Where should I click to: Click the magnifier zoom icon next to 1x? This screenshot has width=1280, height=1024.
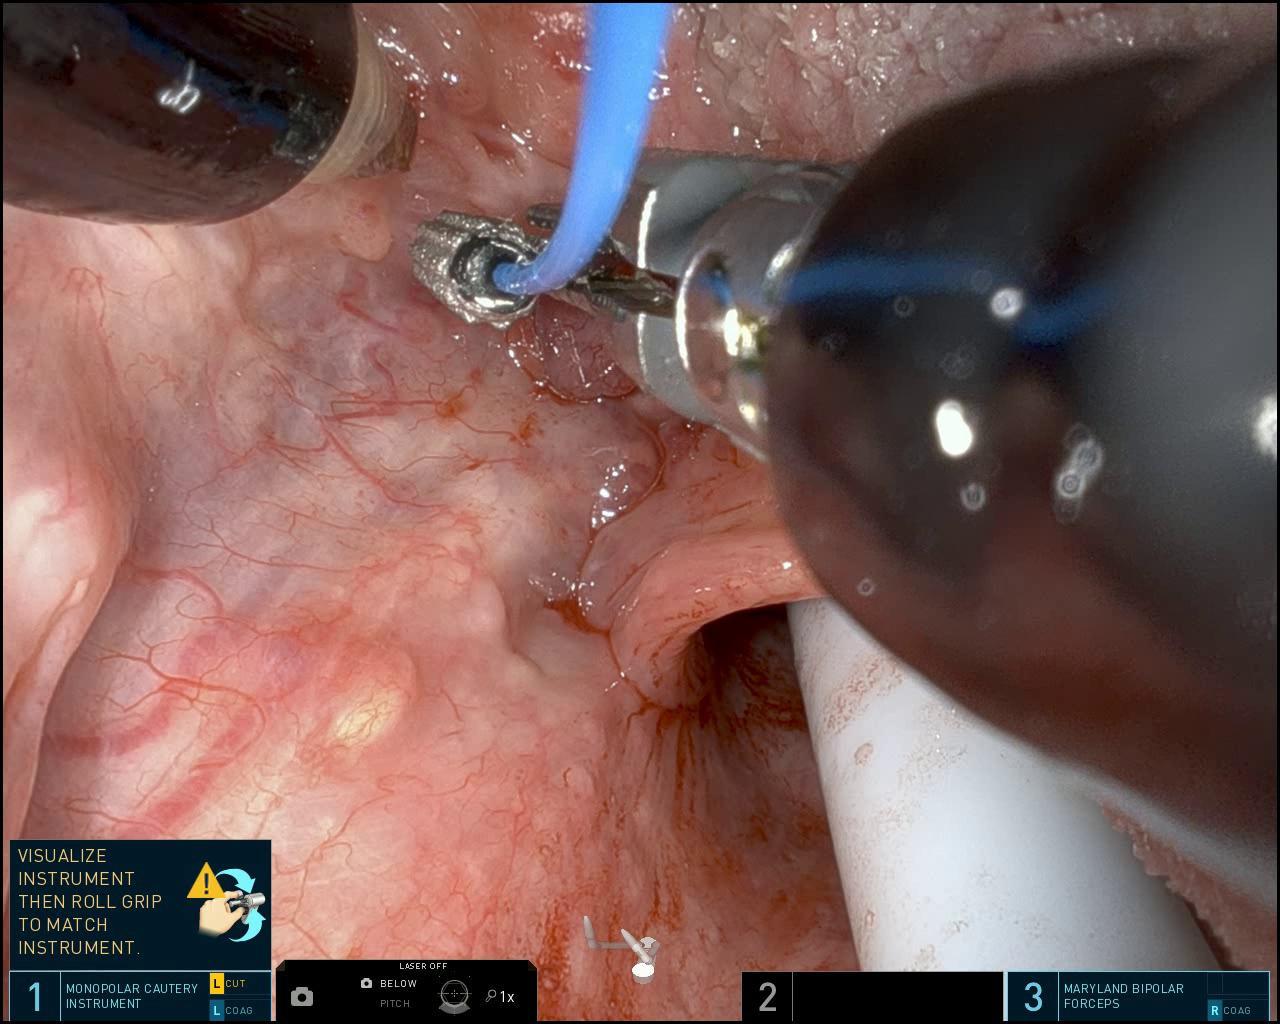[491, 996]
